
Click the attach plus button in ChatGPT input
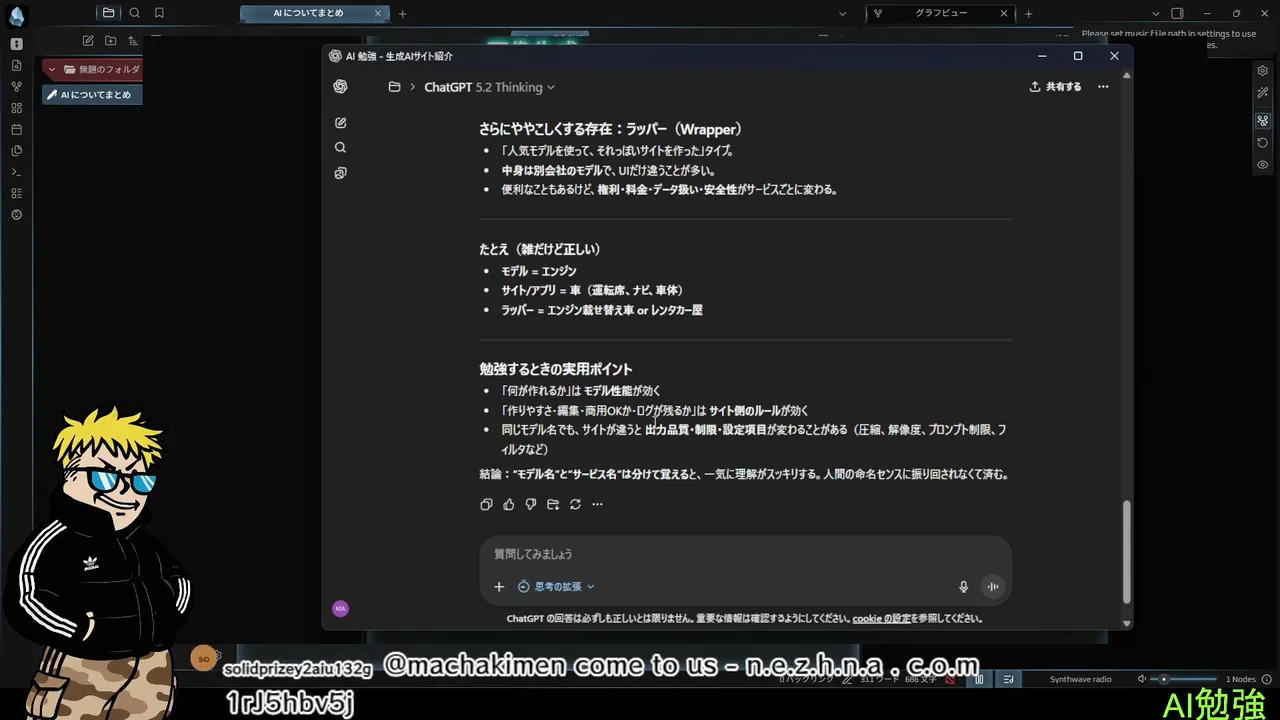tap(499, 587)
